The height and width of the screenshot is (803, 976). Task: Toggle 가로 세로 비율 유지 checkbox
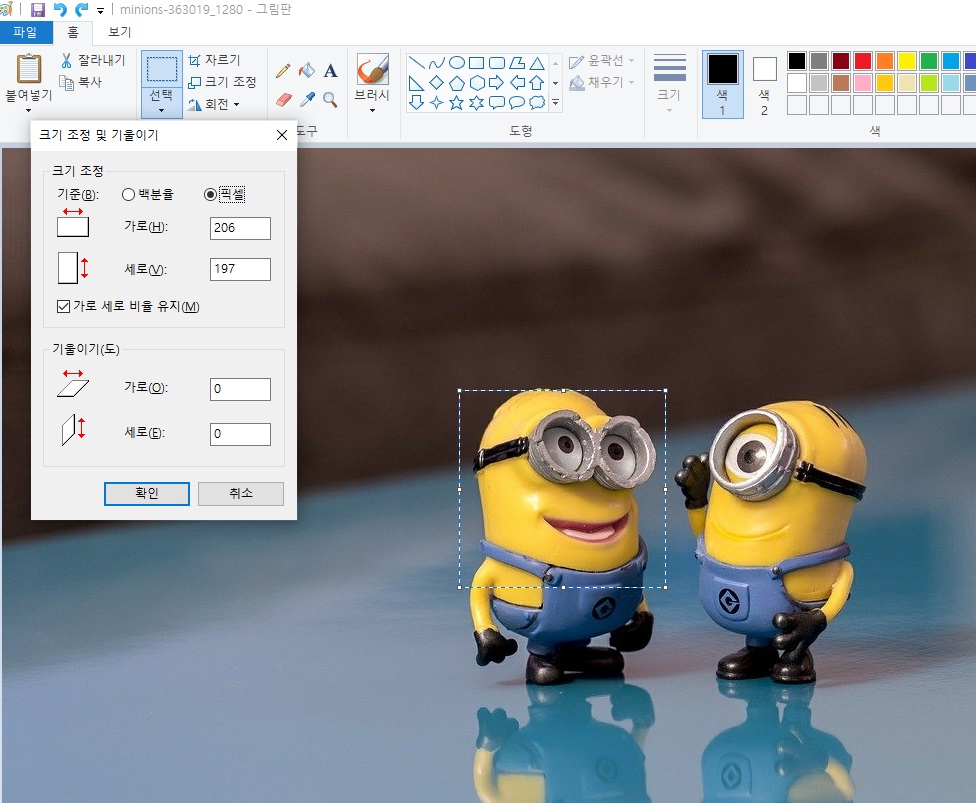(63, 306)
